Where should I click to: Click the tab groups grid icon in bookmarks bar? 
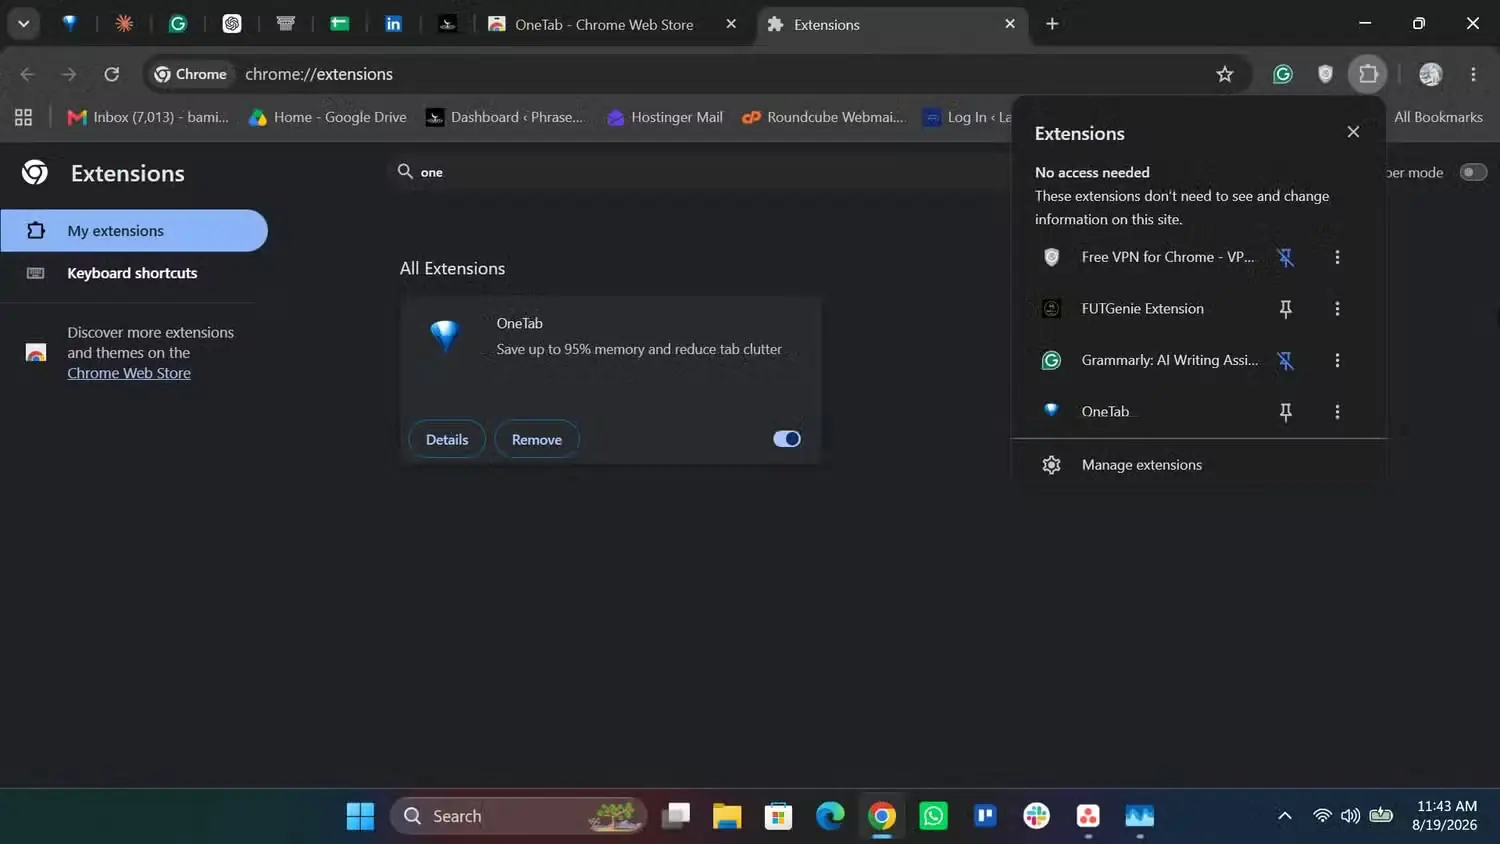(24, 117)
